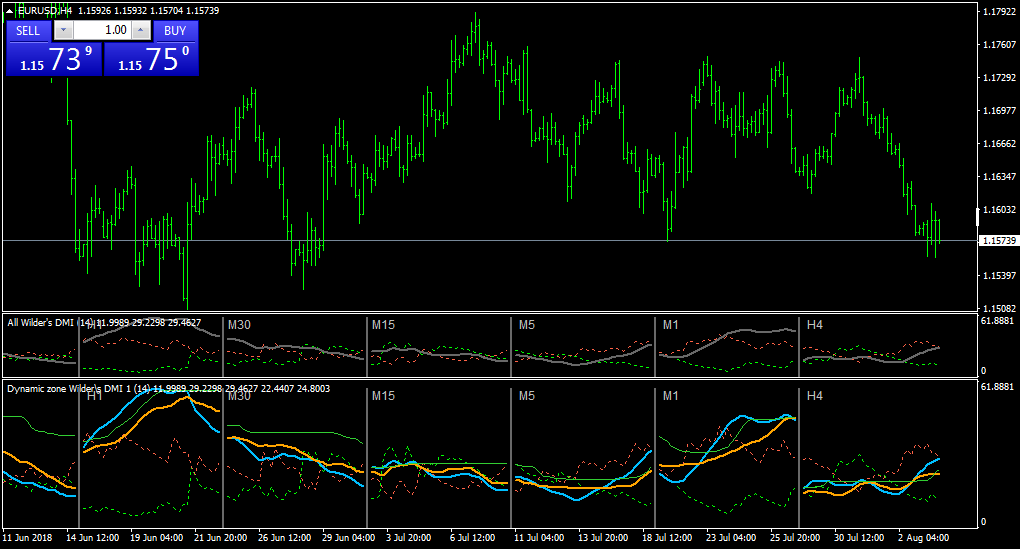
Task: Click the 6 Jul 12:00 date on the time axis
Action: pyautogui.click(x=472, y=538)
